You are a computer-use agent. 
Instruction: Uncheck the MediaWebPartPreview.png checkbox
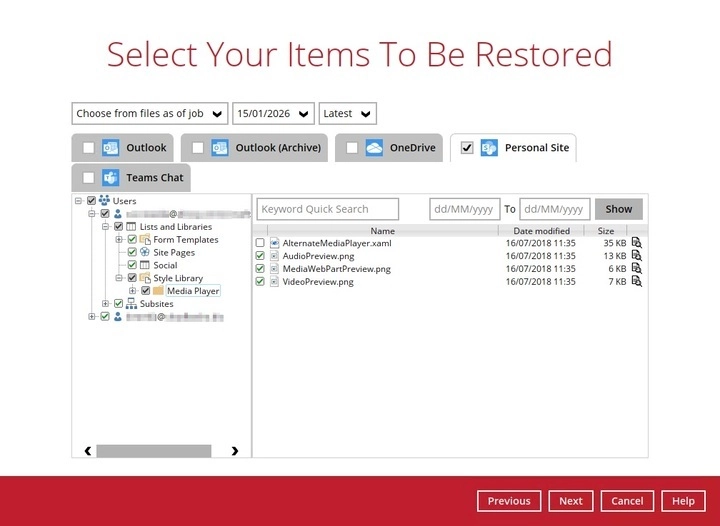(x=260, y=269)
